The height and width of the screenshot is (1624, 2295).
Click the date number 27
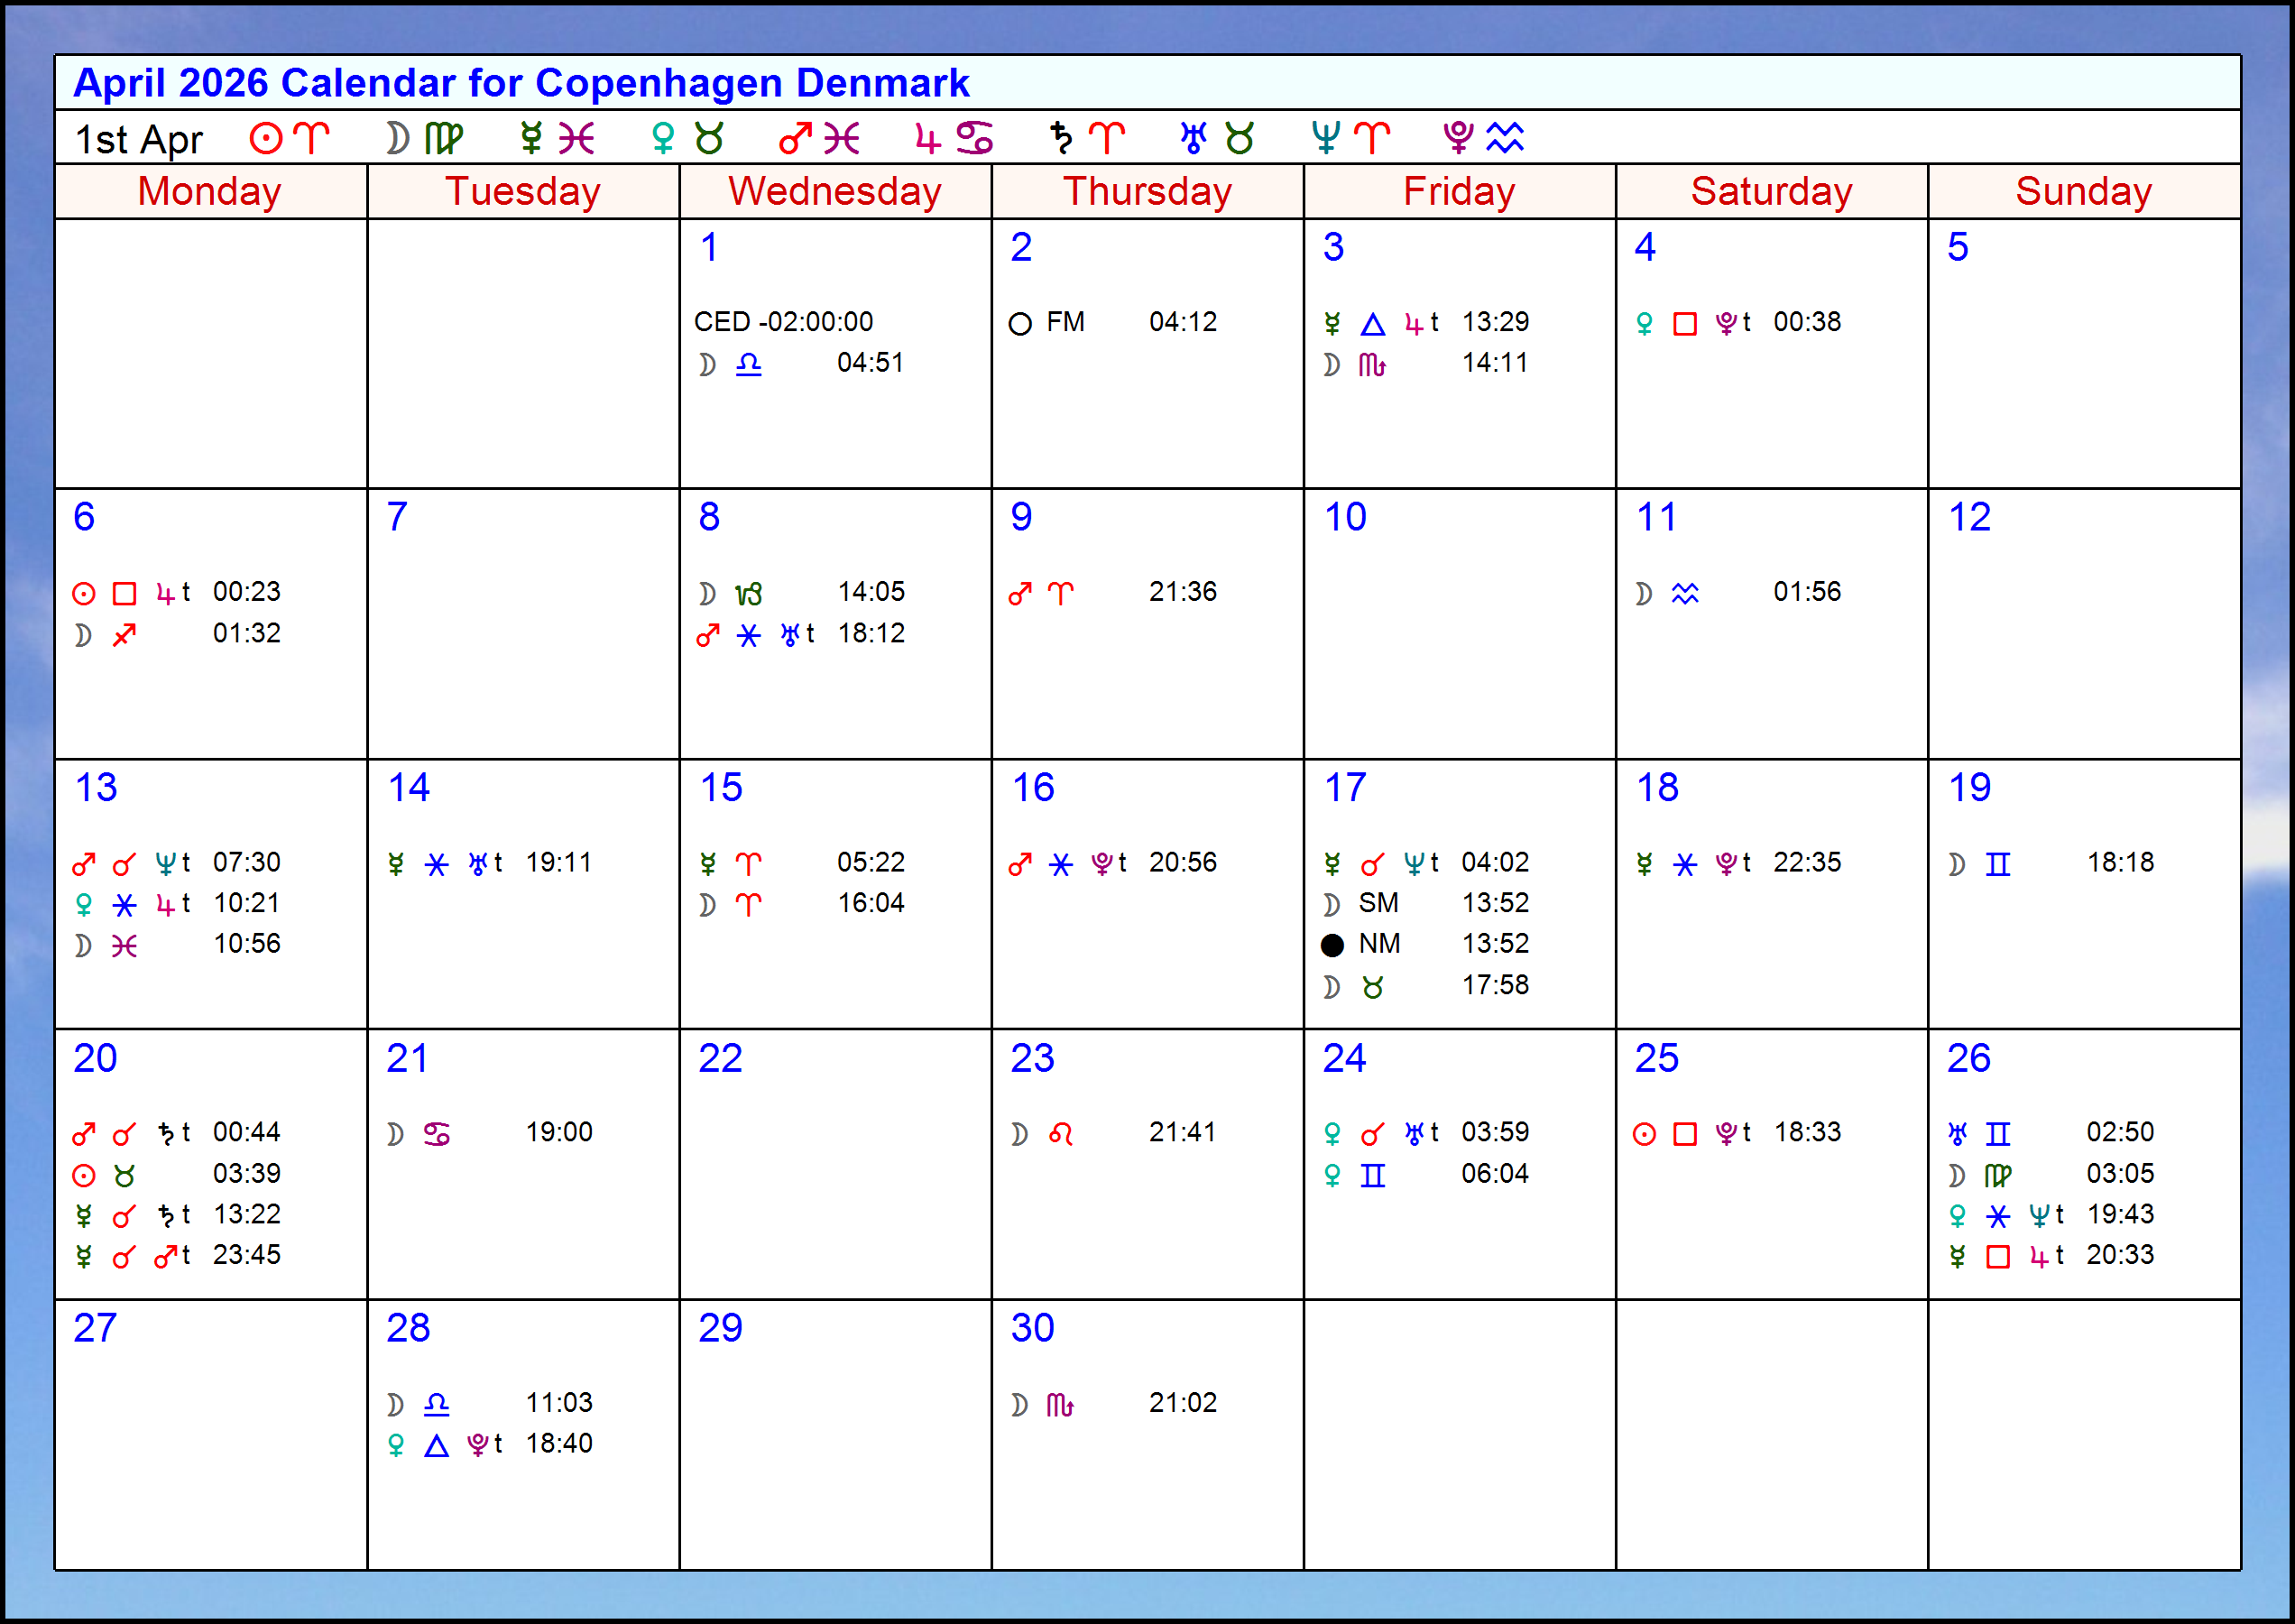95,1328
